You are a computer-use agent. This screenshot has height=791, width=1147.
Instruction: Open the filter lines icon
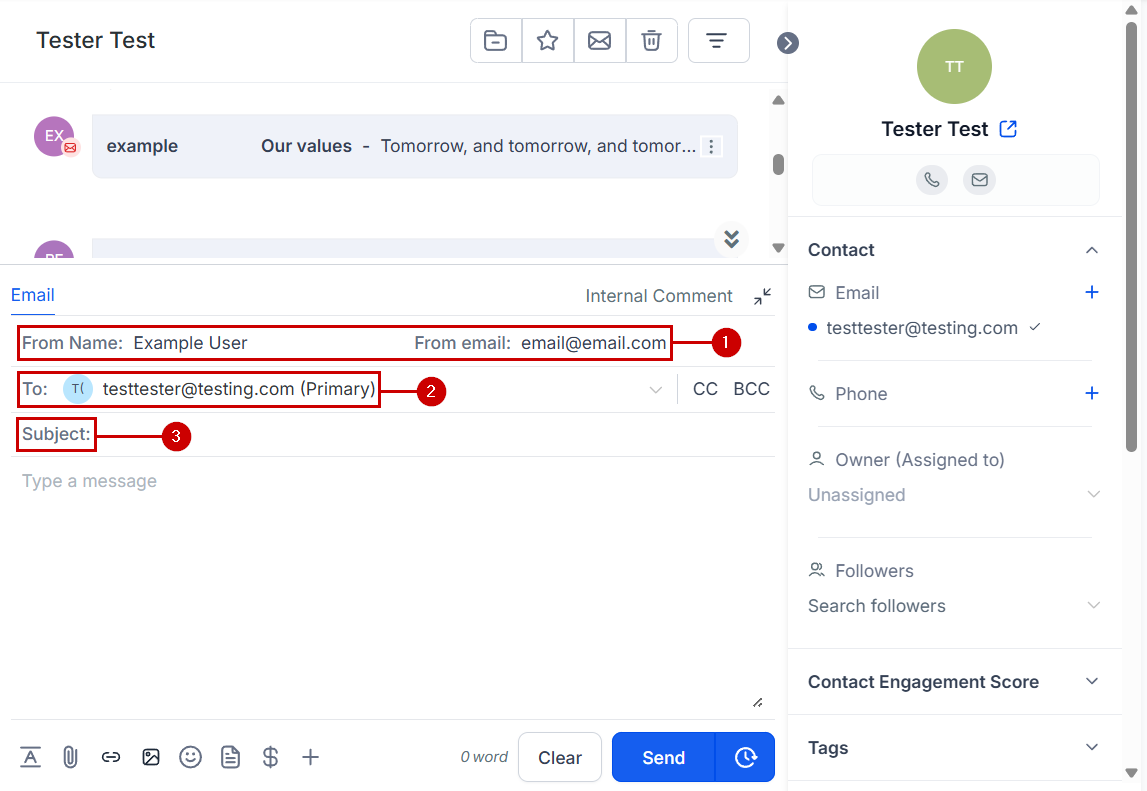click(x=718, y=41)
